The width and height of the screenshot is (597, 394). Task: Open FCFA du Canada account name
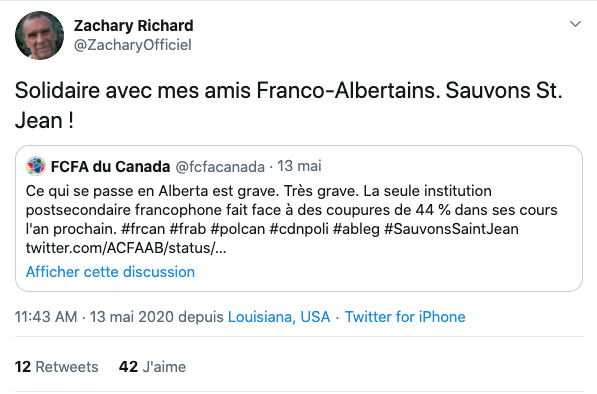pyautogui.click(x=110, y=166)
